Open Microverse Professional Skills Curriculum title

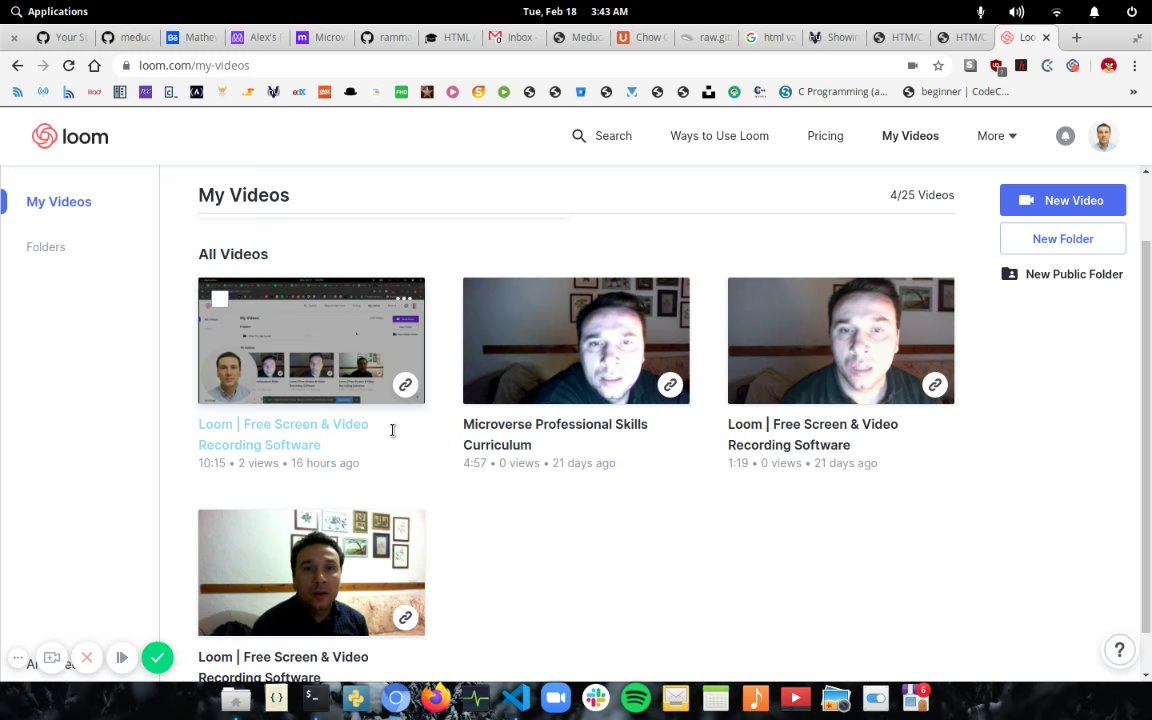pos(555,434)
